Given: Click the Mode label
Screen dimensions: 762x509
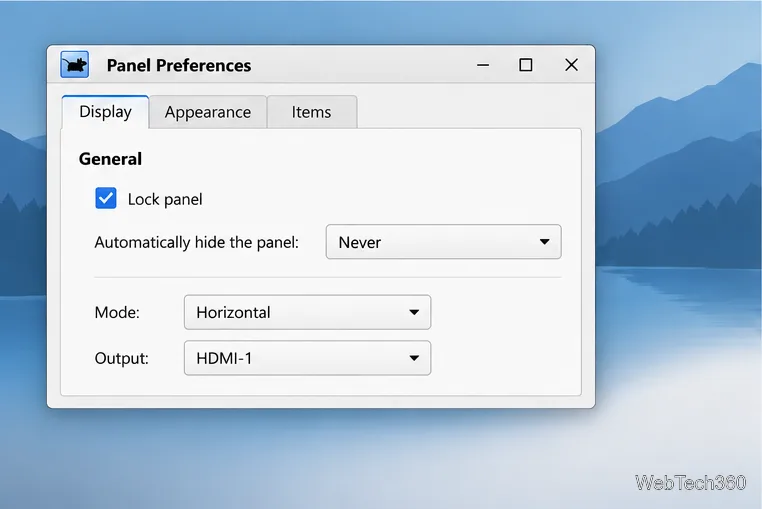Looking at the screenshot, I should click(x=117, y=312).
